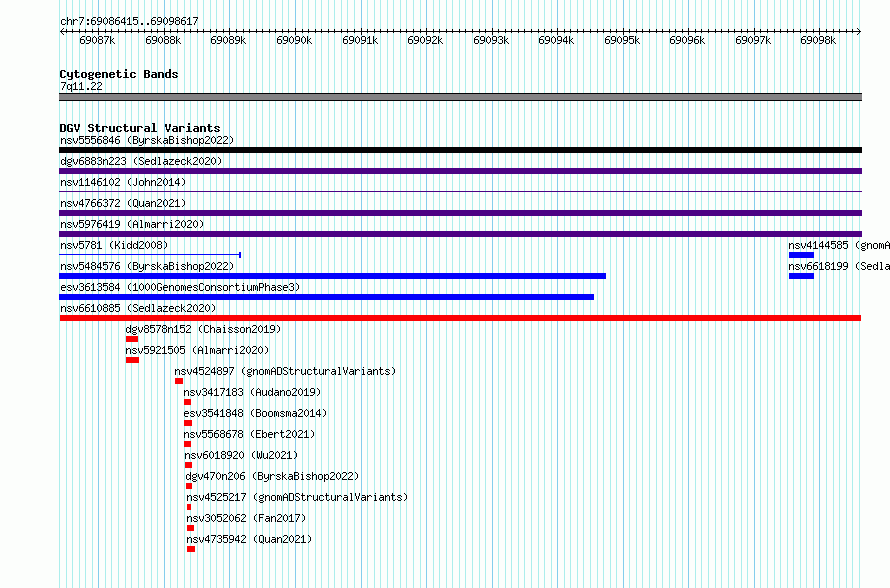Viewport: 890px width, 588px height.
Task: Open variant nsv5568678 (Ebert2021) label
Action: (x=249, y=434)
